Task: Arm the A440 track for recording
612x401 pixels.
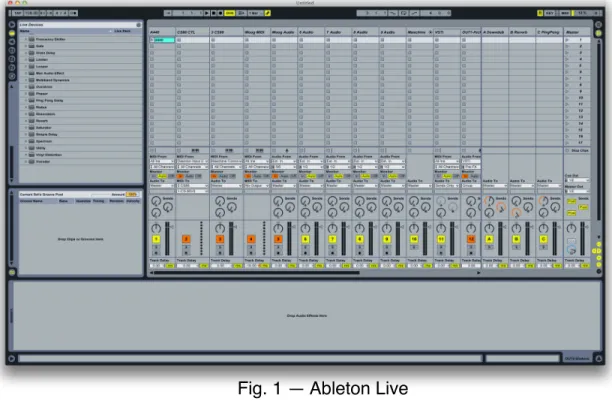Action: [x=156, y=253]
